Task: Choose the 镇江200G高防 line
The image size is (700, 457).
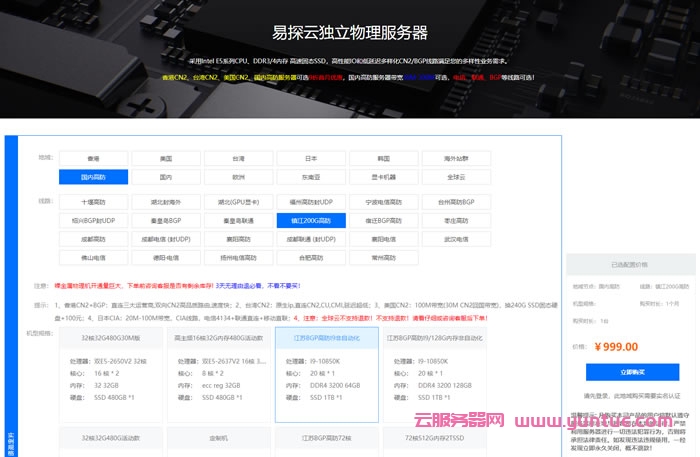Action: pyautogui.click(x=310, y=220)
